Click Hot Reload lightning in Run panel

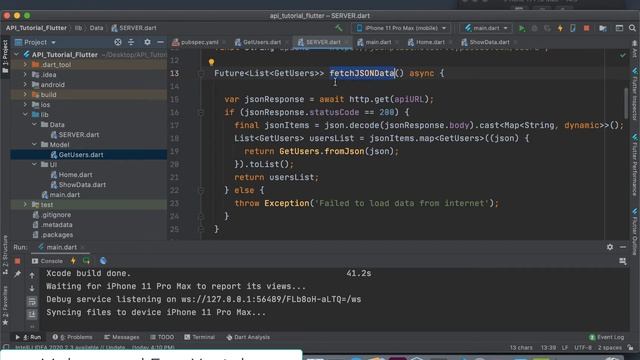point(73,261)
